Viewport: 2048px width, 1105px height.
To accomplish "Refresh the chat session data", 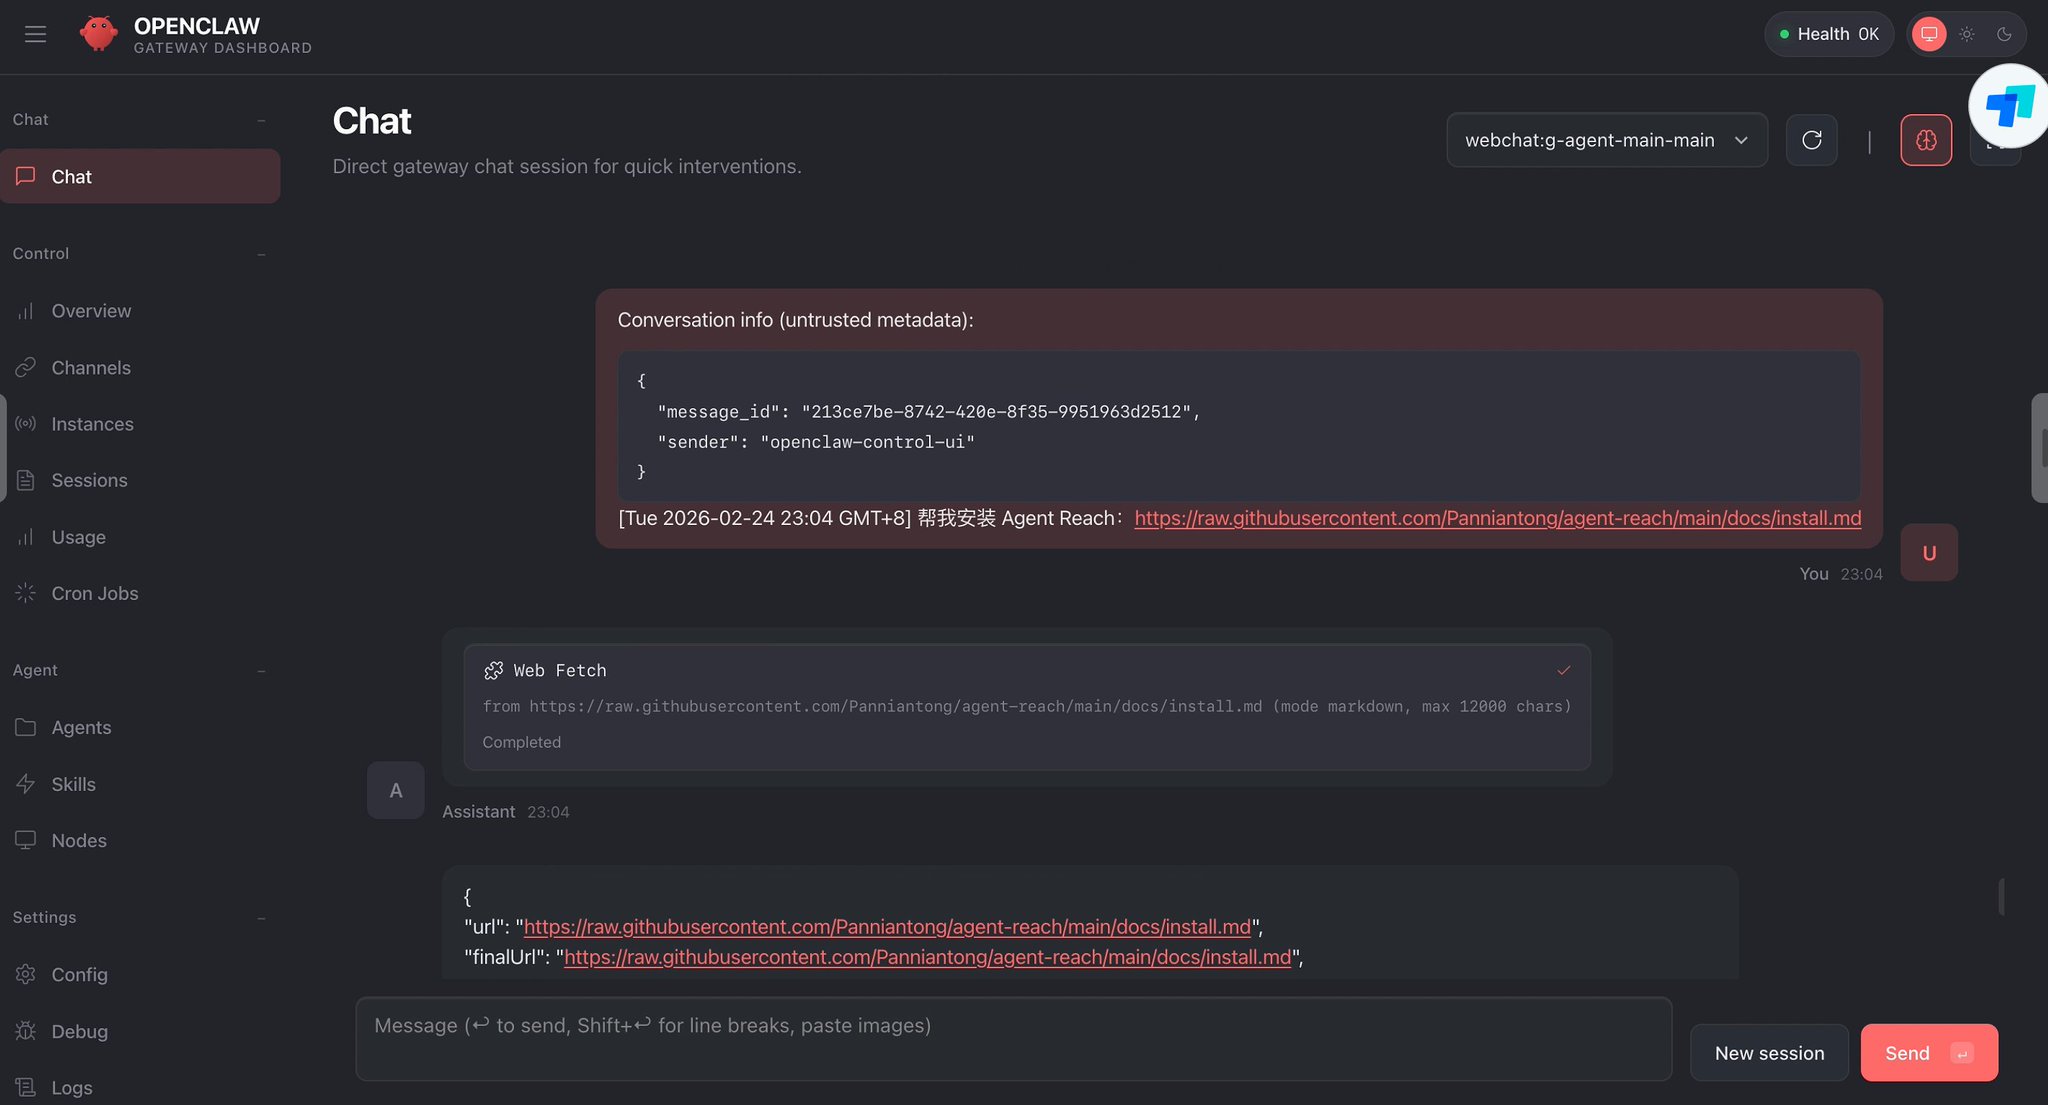I will 1811,140.
